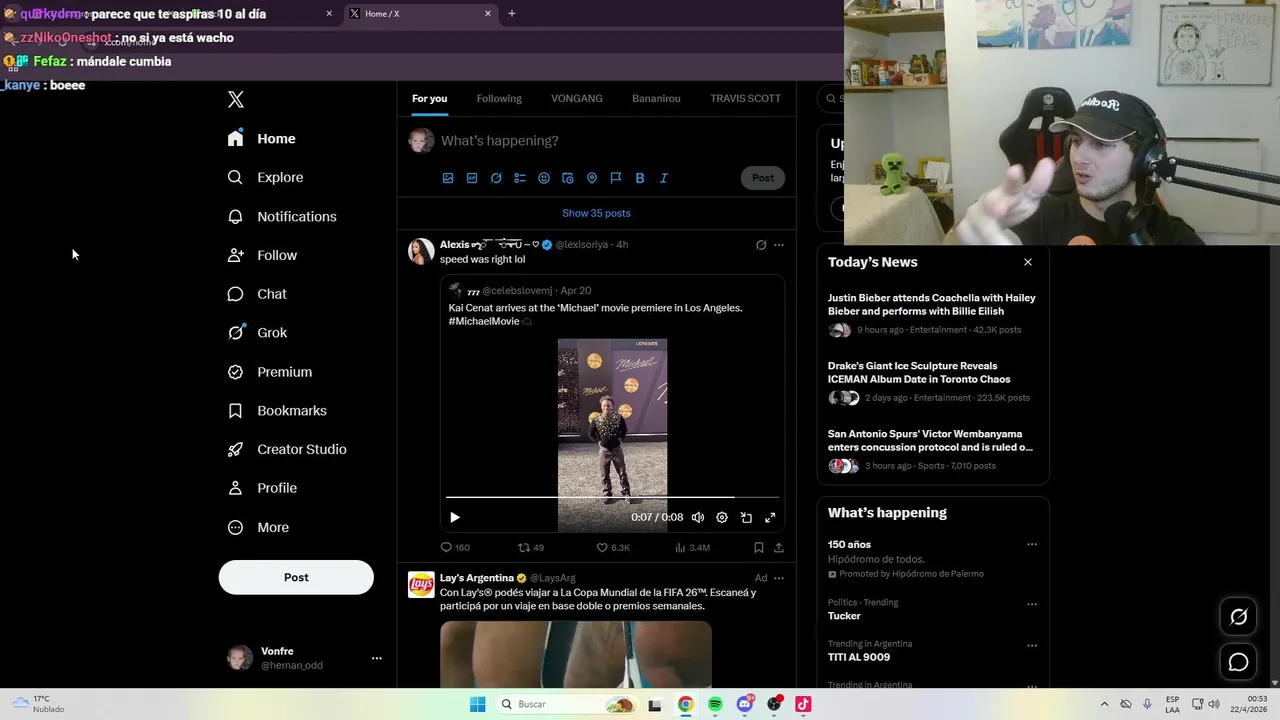The image size is (1280, 720).
Task: Open floating Grok button
Action: tap(1238, 617)
